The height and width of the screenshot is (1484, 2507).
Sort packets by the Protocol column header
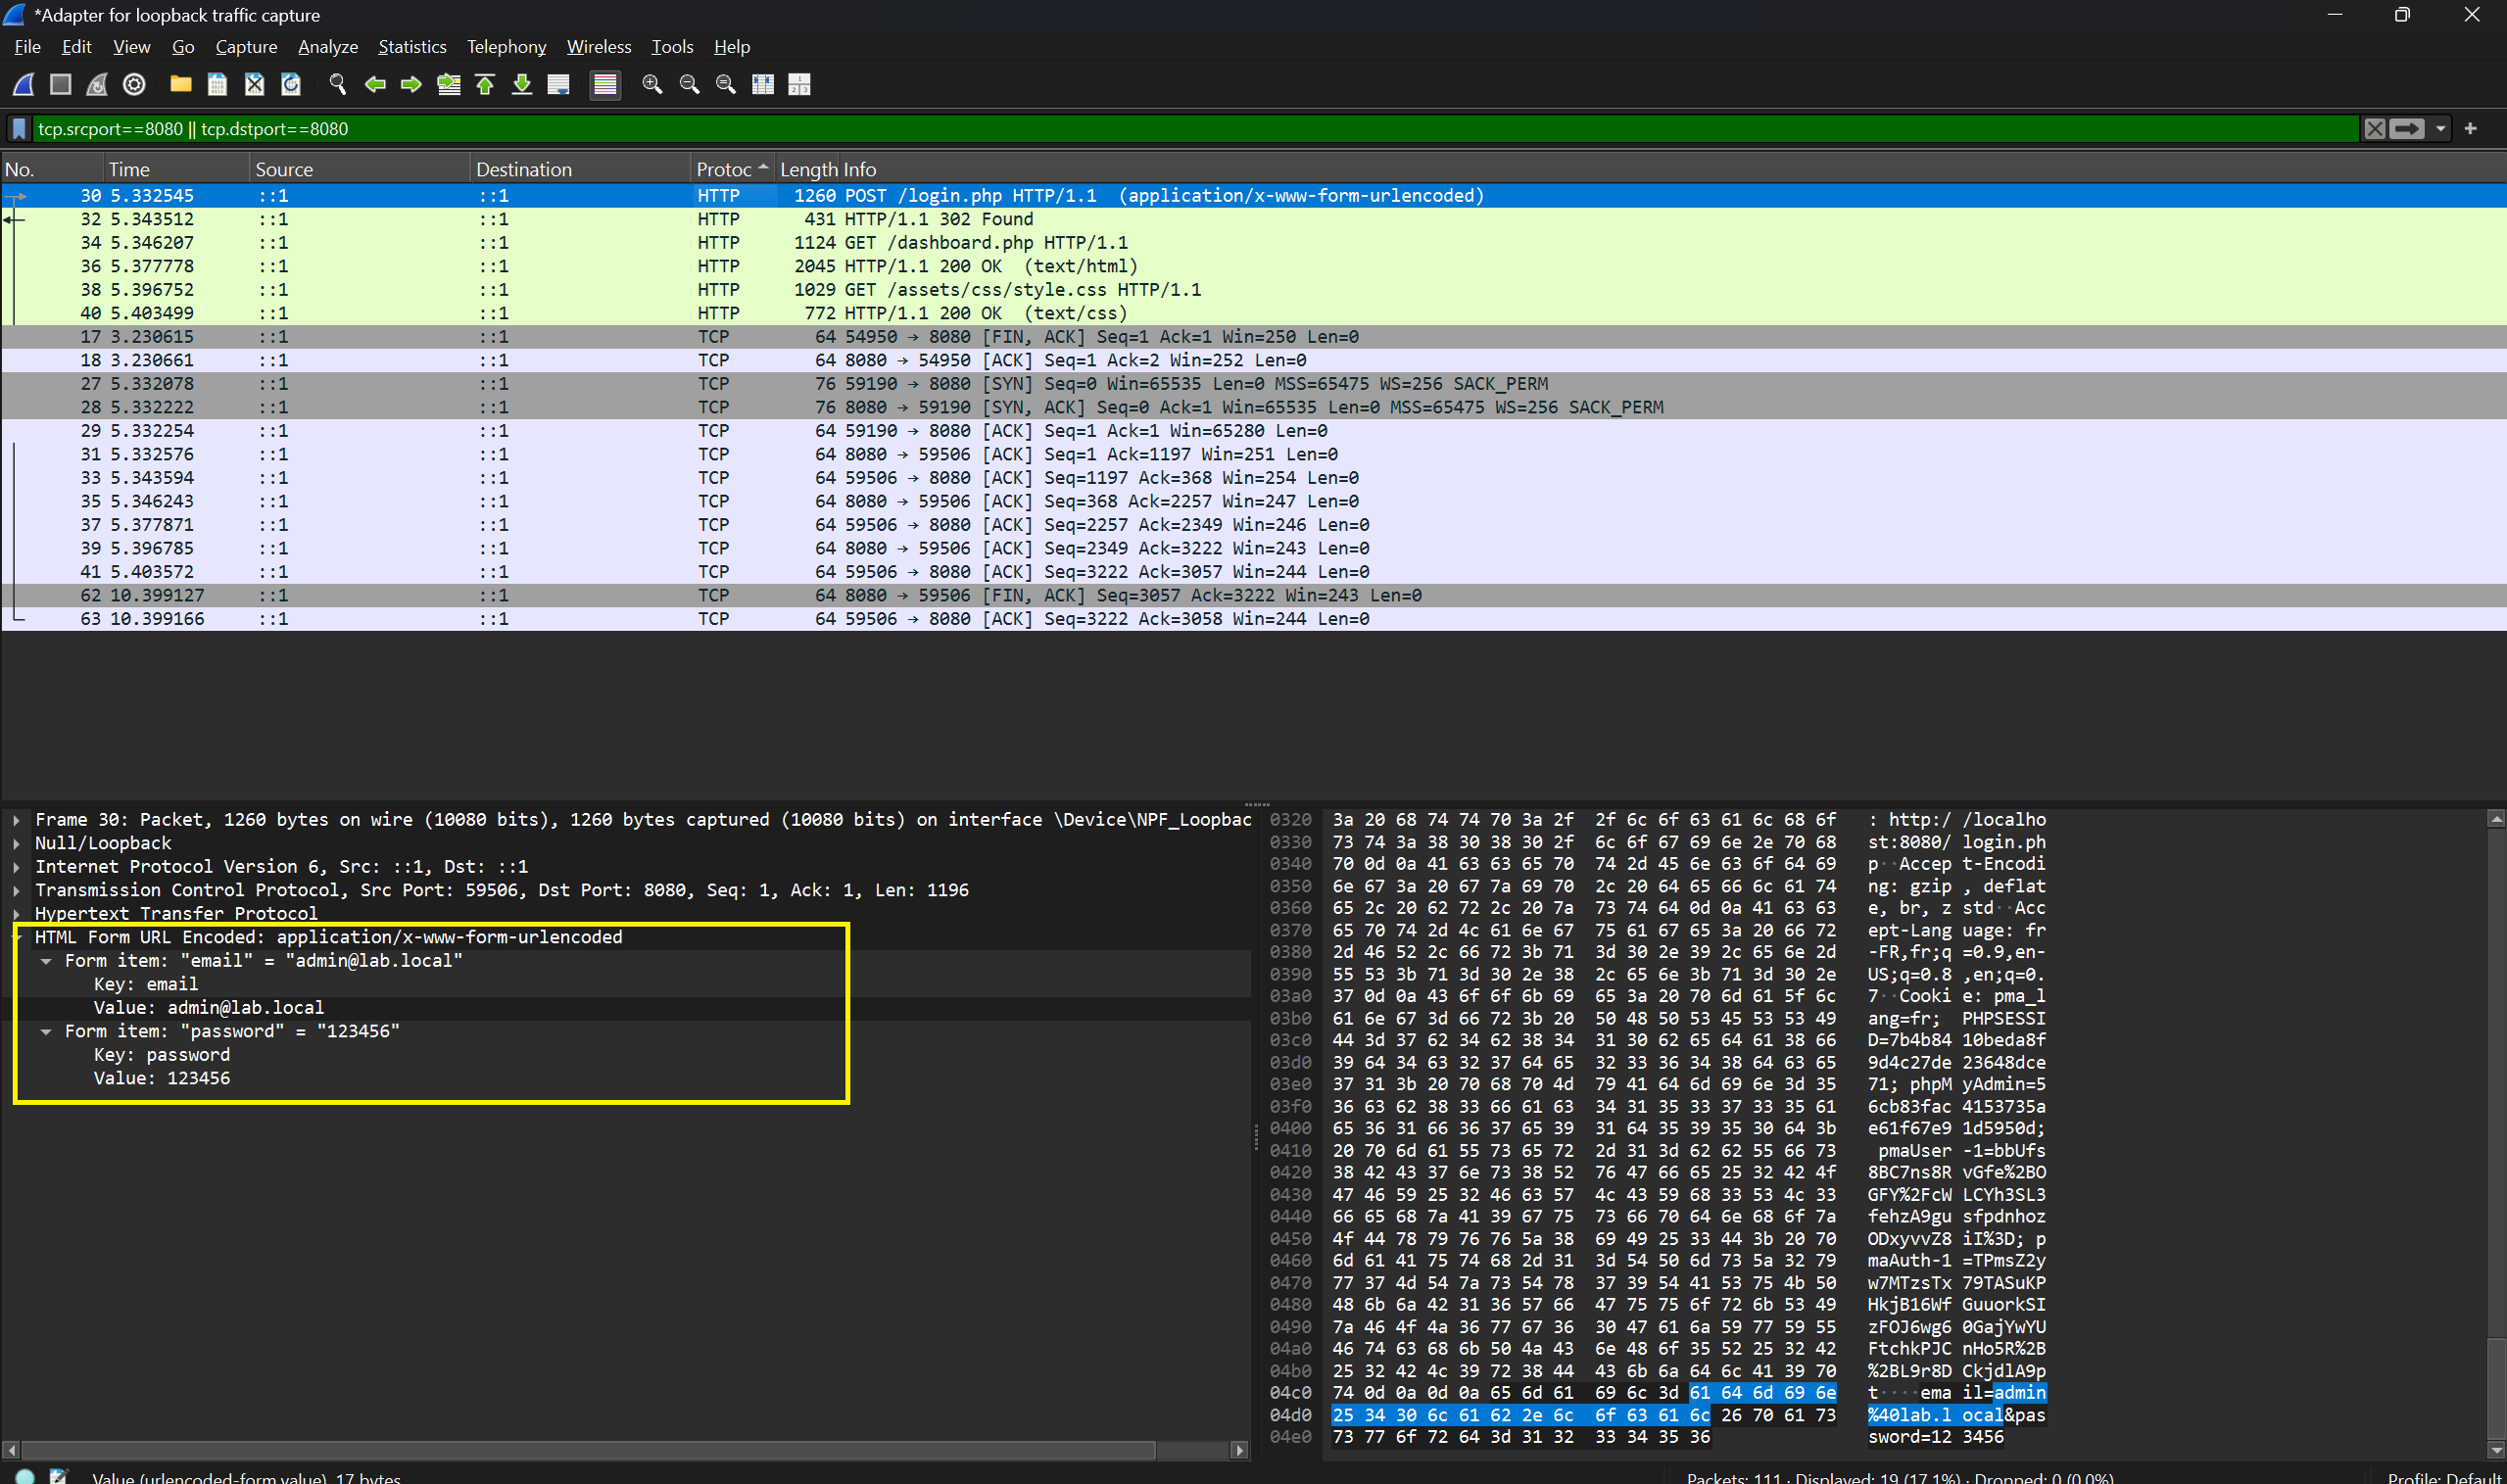[x=723, y=169]
